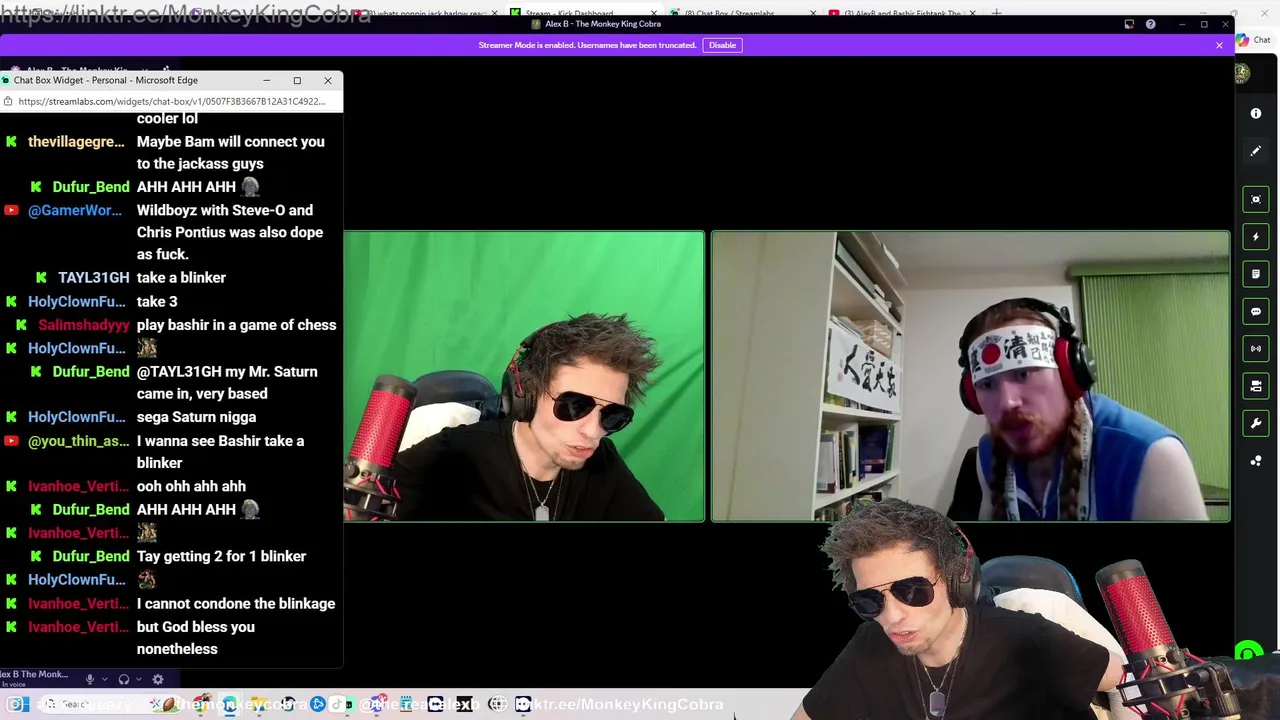Open the notes document icon in sidebar
This screenshot has height=720, width=1280.
(1256, 274)
